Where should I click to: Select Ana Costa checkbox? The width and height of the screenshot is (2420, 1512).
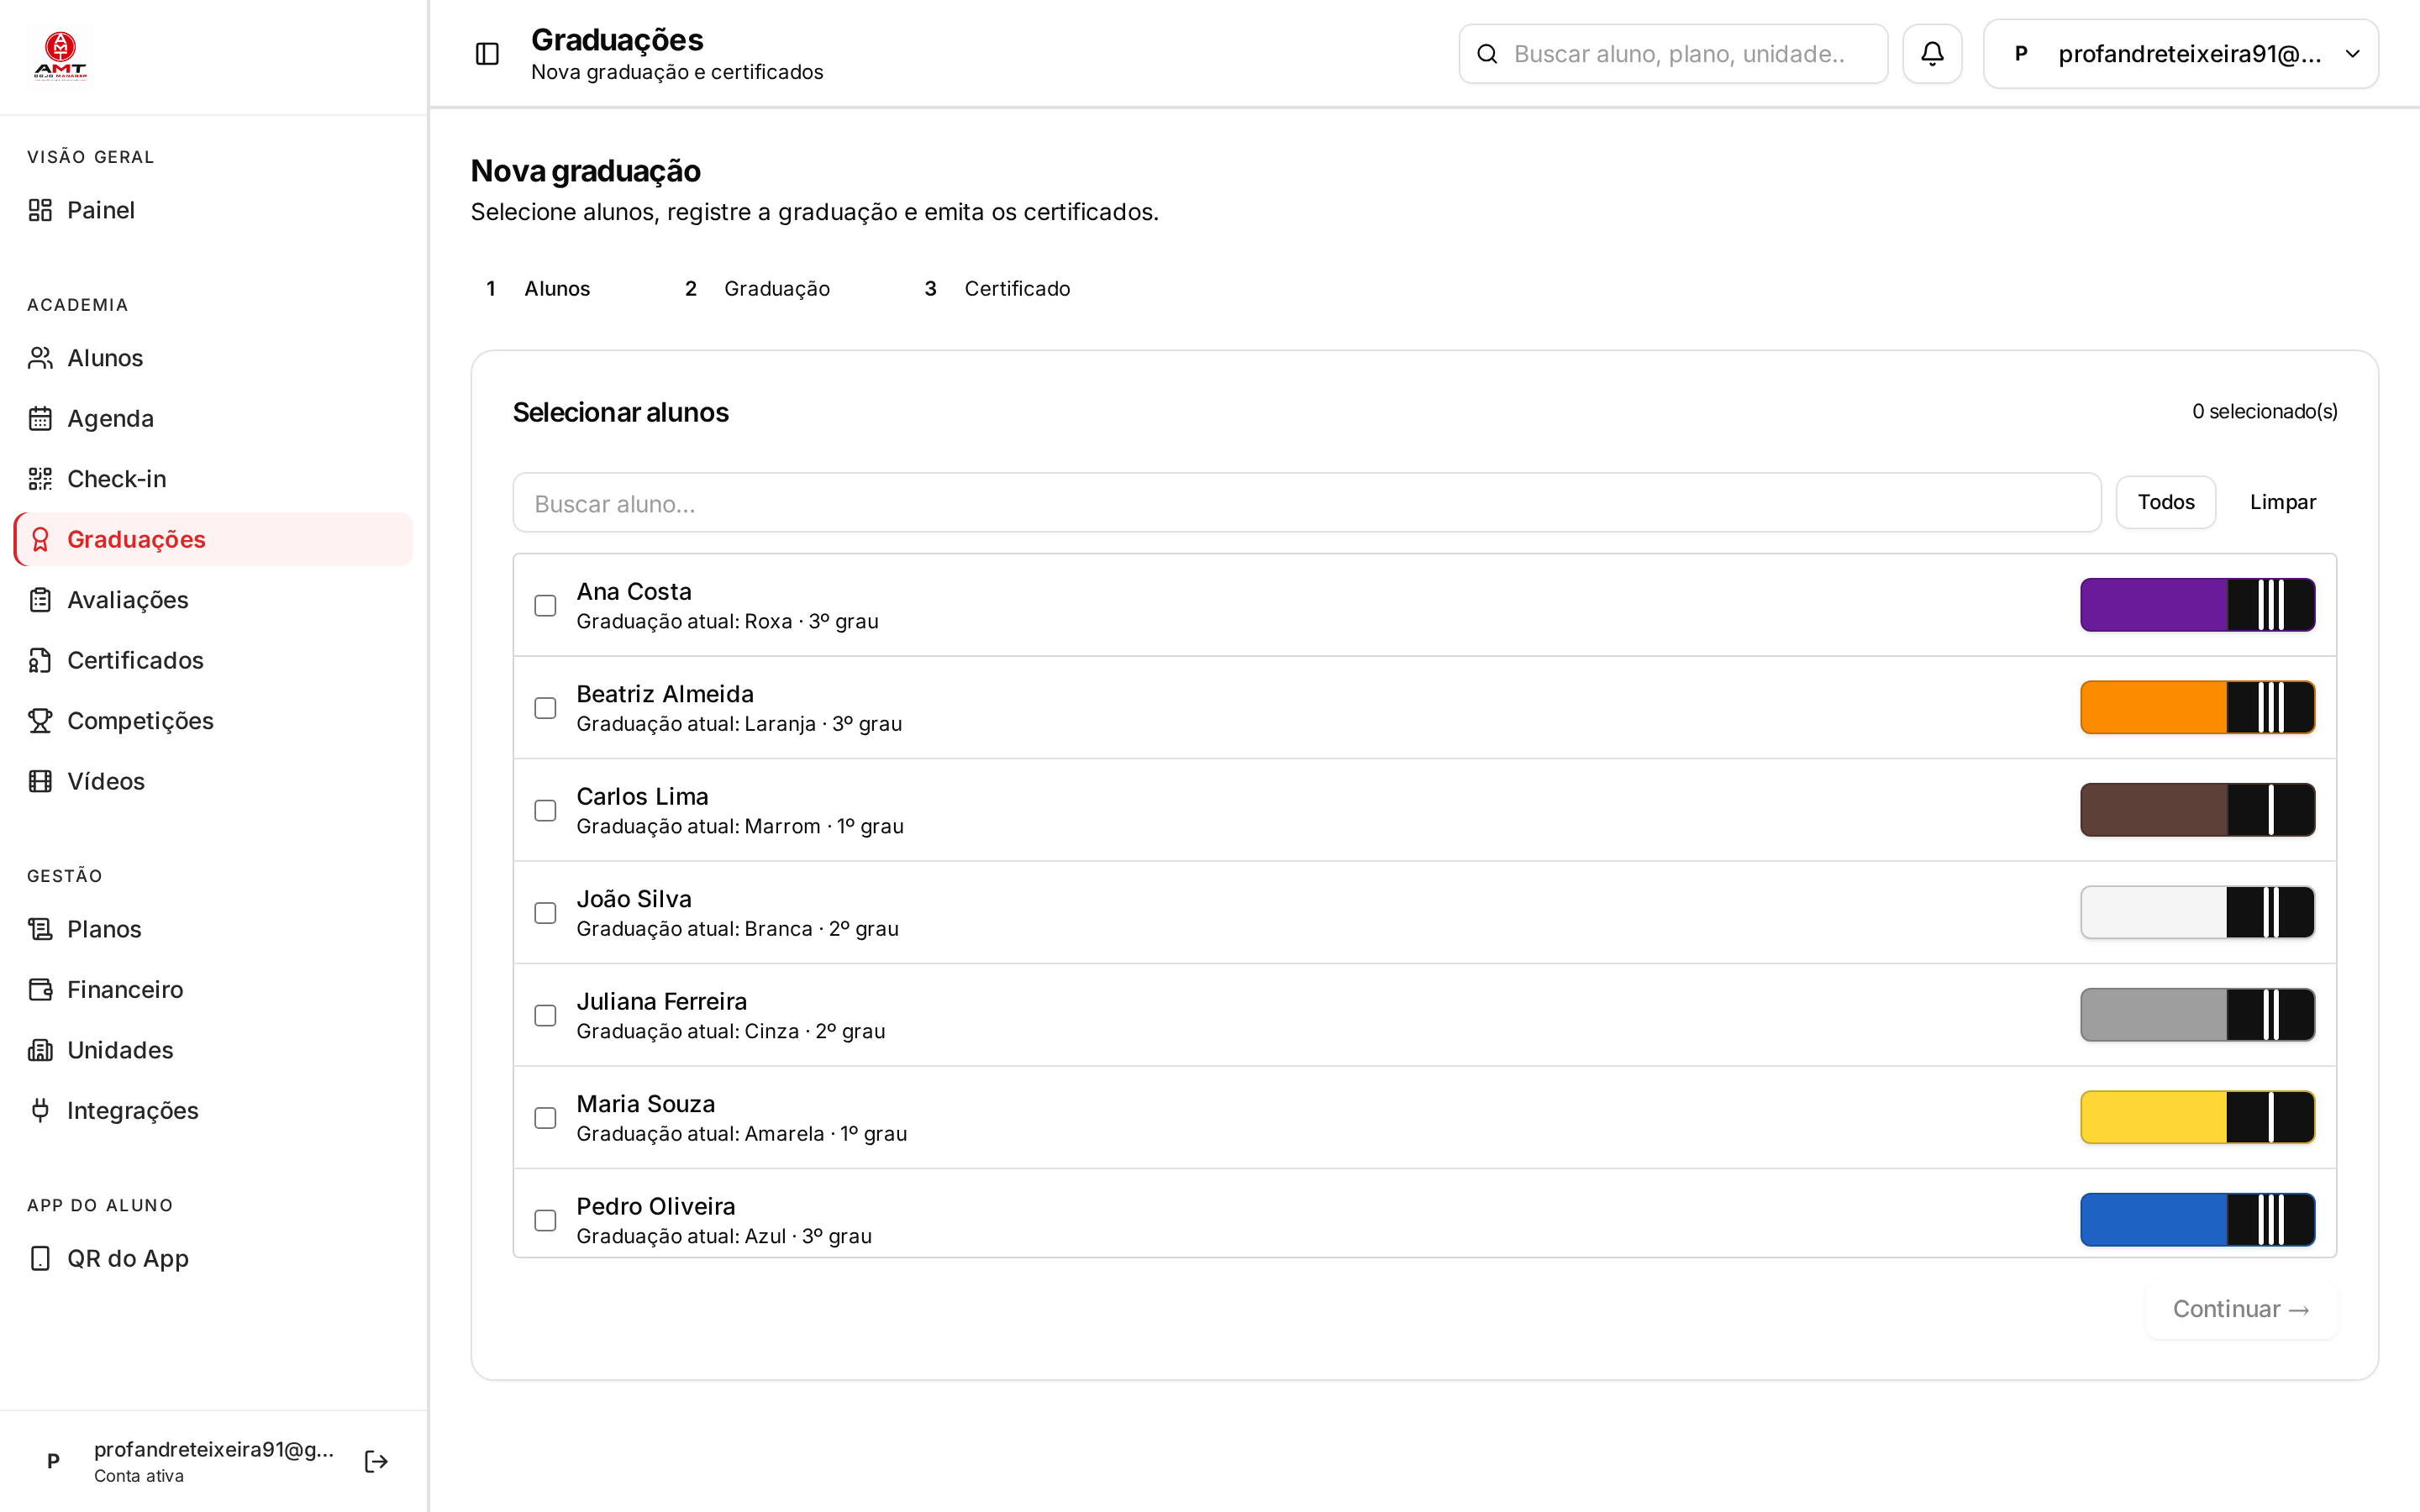click(x=545, y=606)
